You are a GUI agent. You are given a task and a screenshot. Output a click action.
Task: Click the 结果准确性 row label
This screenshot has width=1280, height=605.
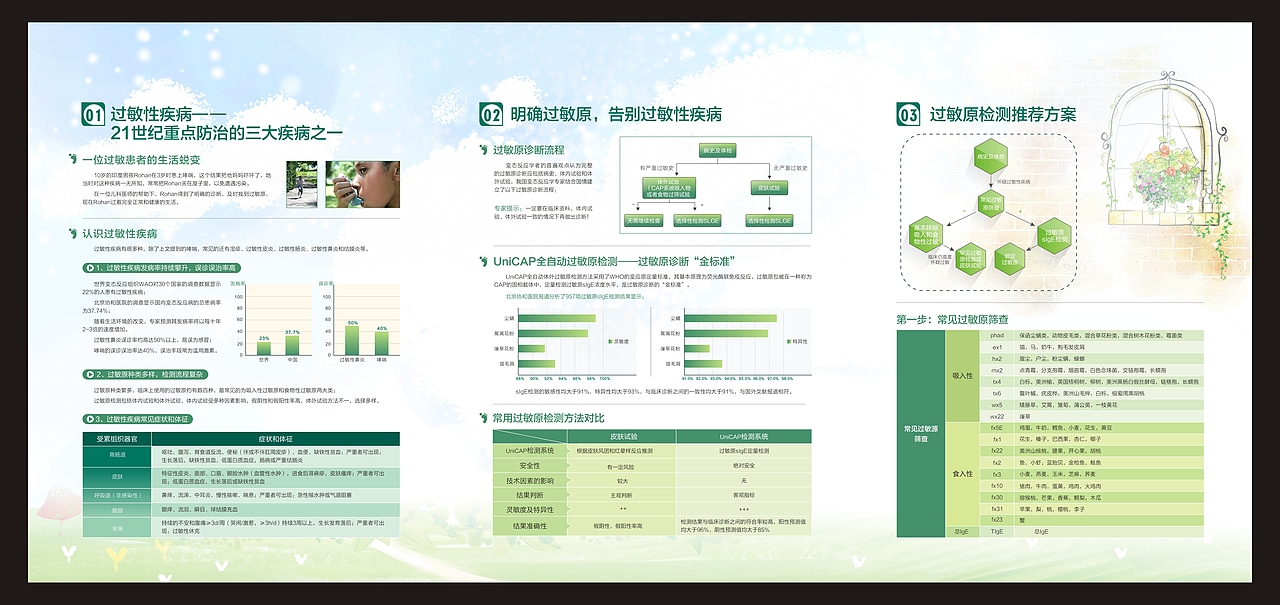coord(529,525)
